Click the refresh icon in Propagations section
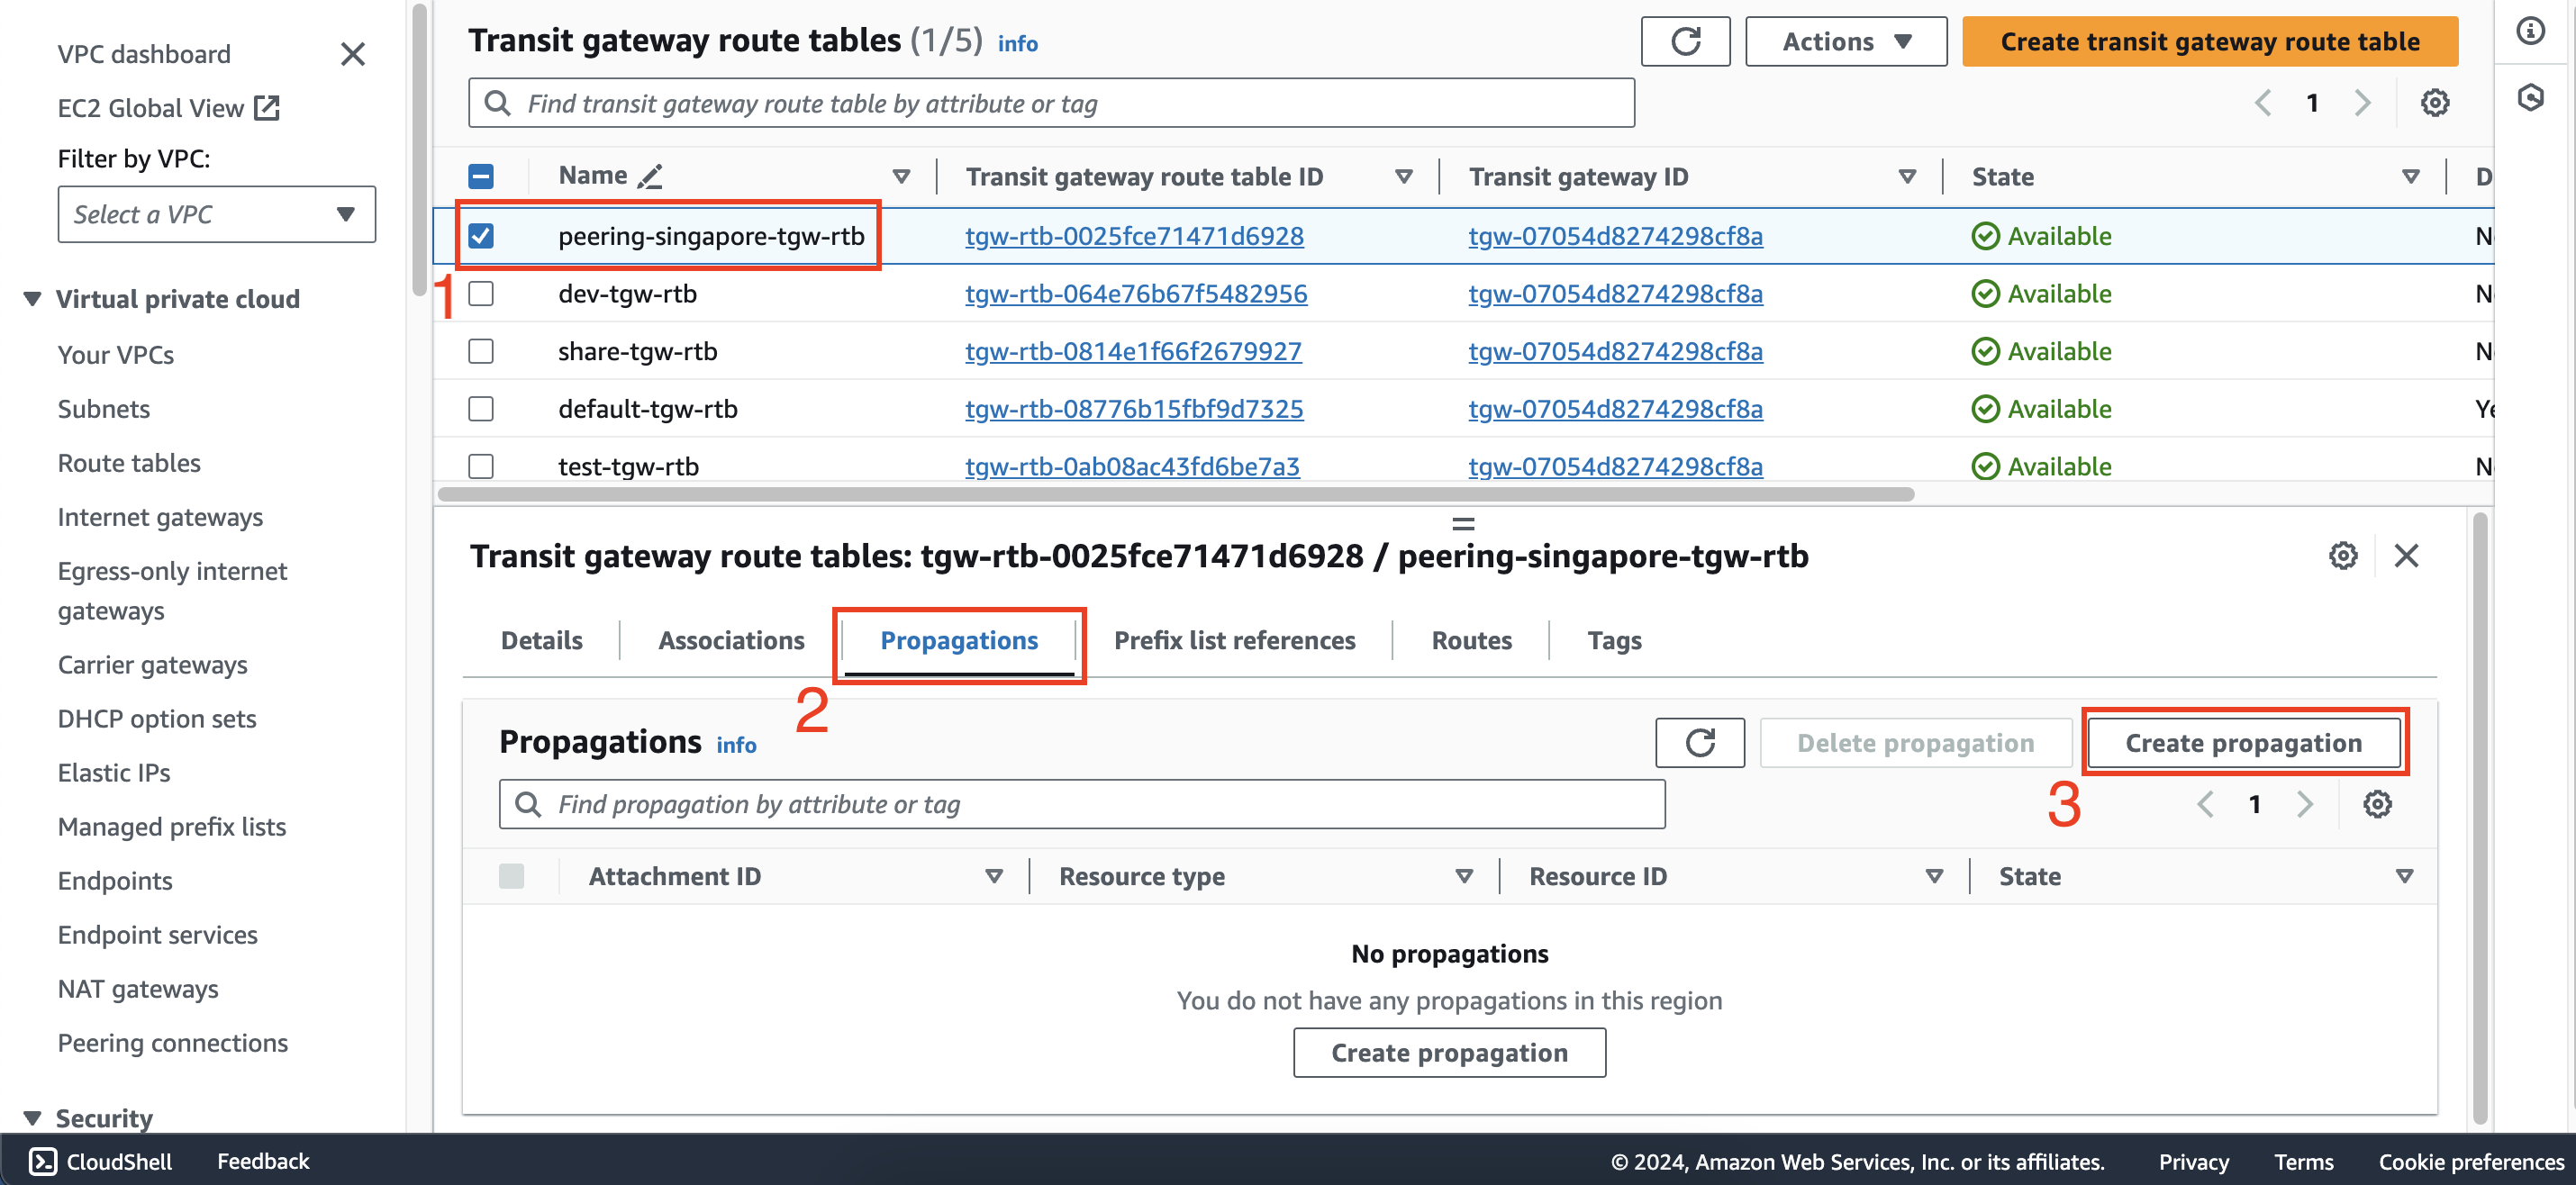Viewport: 2576px width, 1185px height. point(1701,743)
